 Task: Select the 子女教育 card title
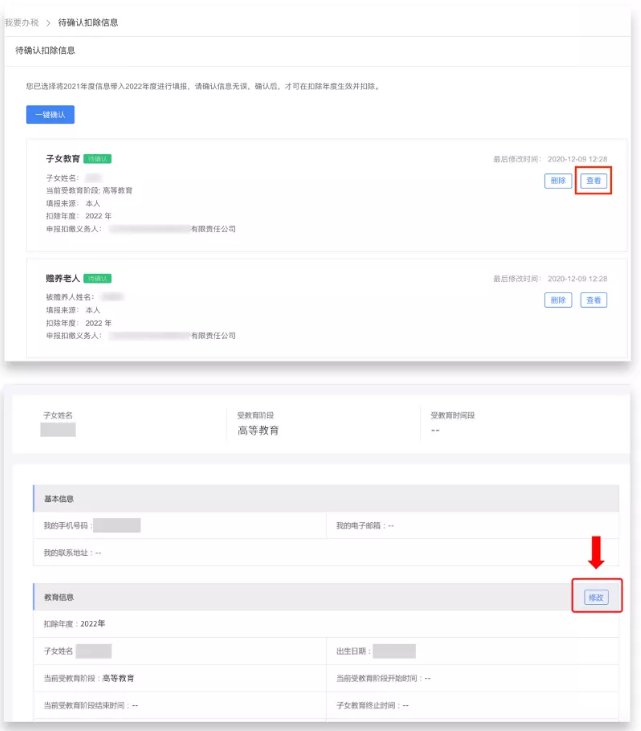click(62, 158)
